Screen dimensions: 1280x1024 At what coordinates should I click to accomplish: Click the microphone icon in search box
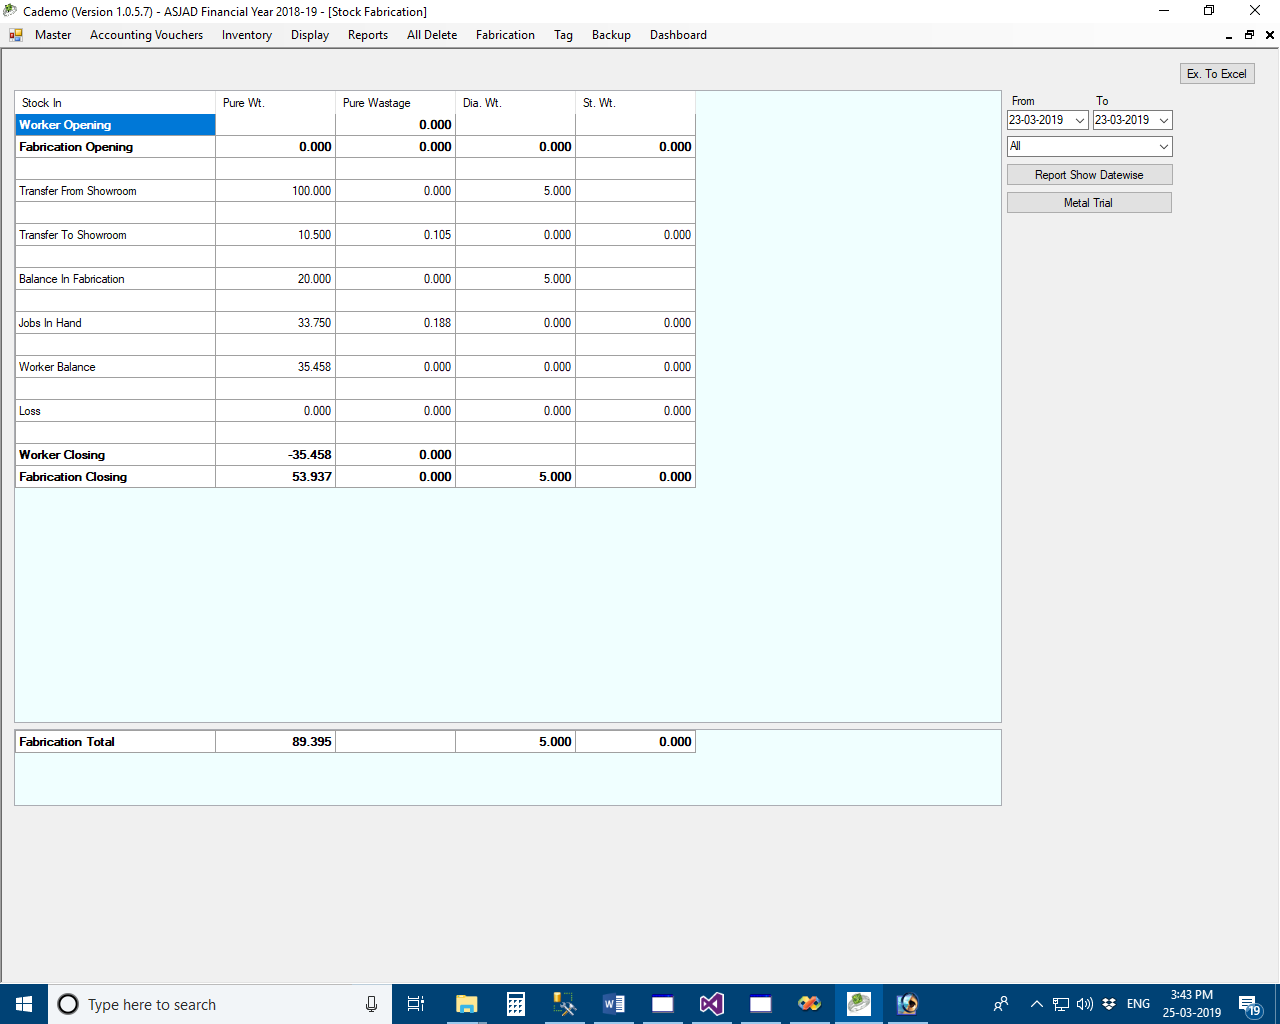(371, 1004)
